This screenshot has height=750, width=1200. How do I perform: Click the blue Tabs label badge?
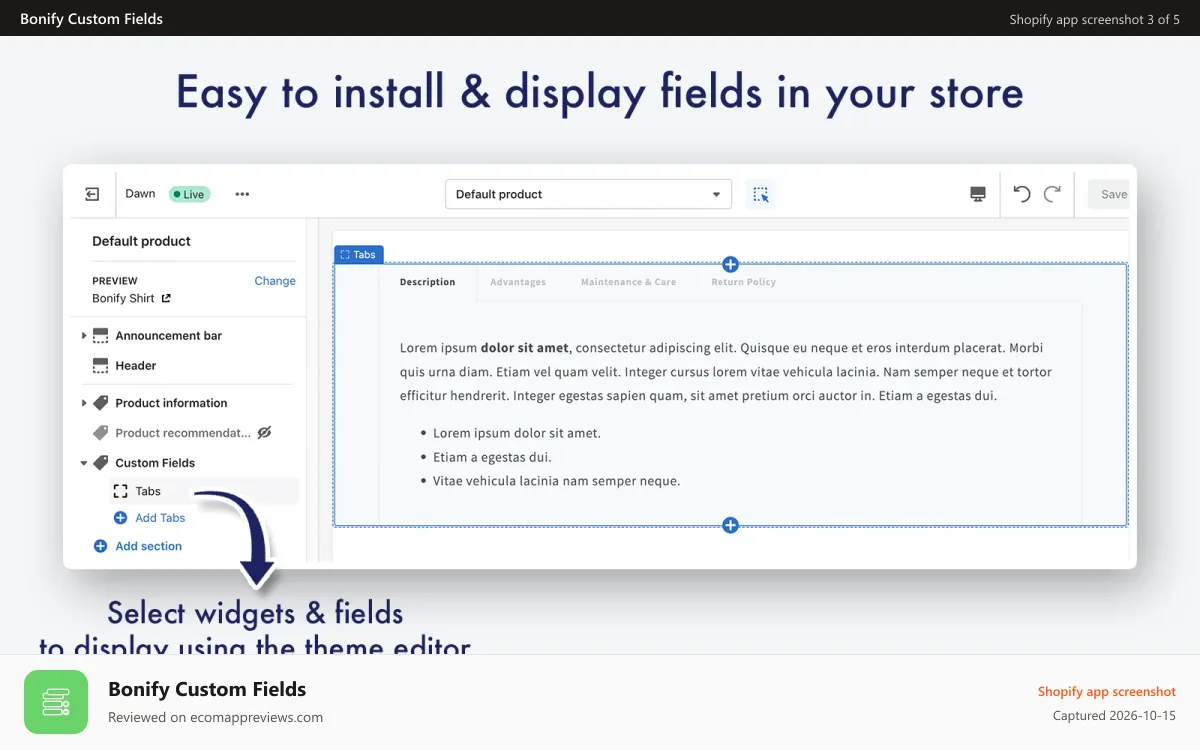point(358,255)
